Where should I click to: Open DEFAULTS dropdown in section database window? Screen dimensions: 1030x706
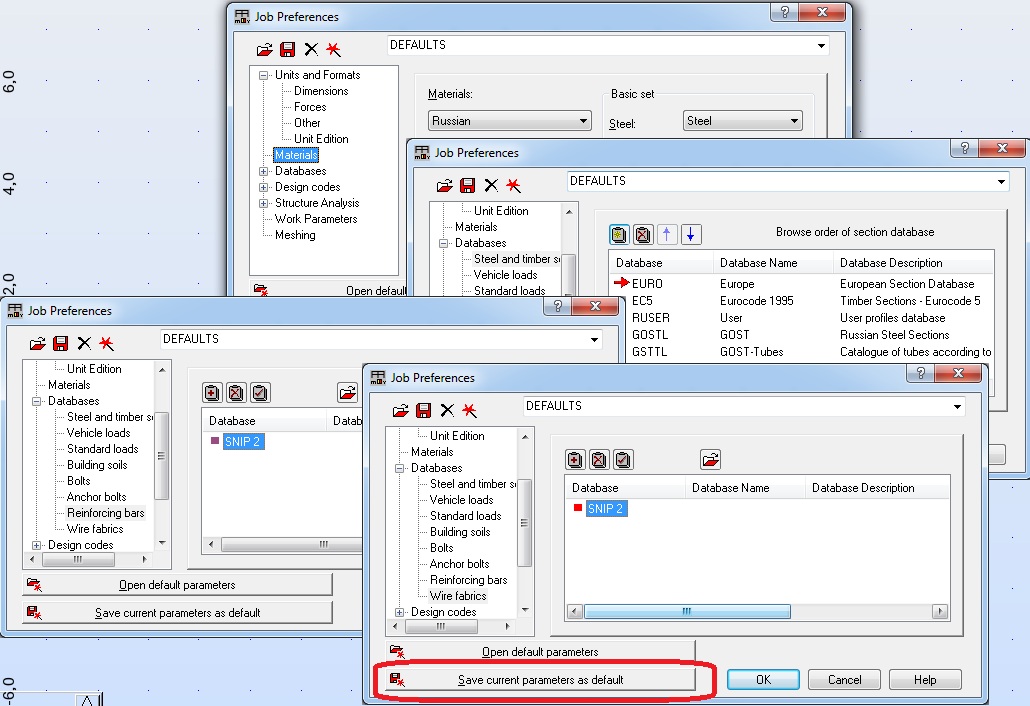(1001, 181)
